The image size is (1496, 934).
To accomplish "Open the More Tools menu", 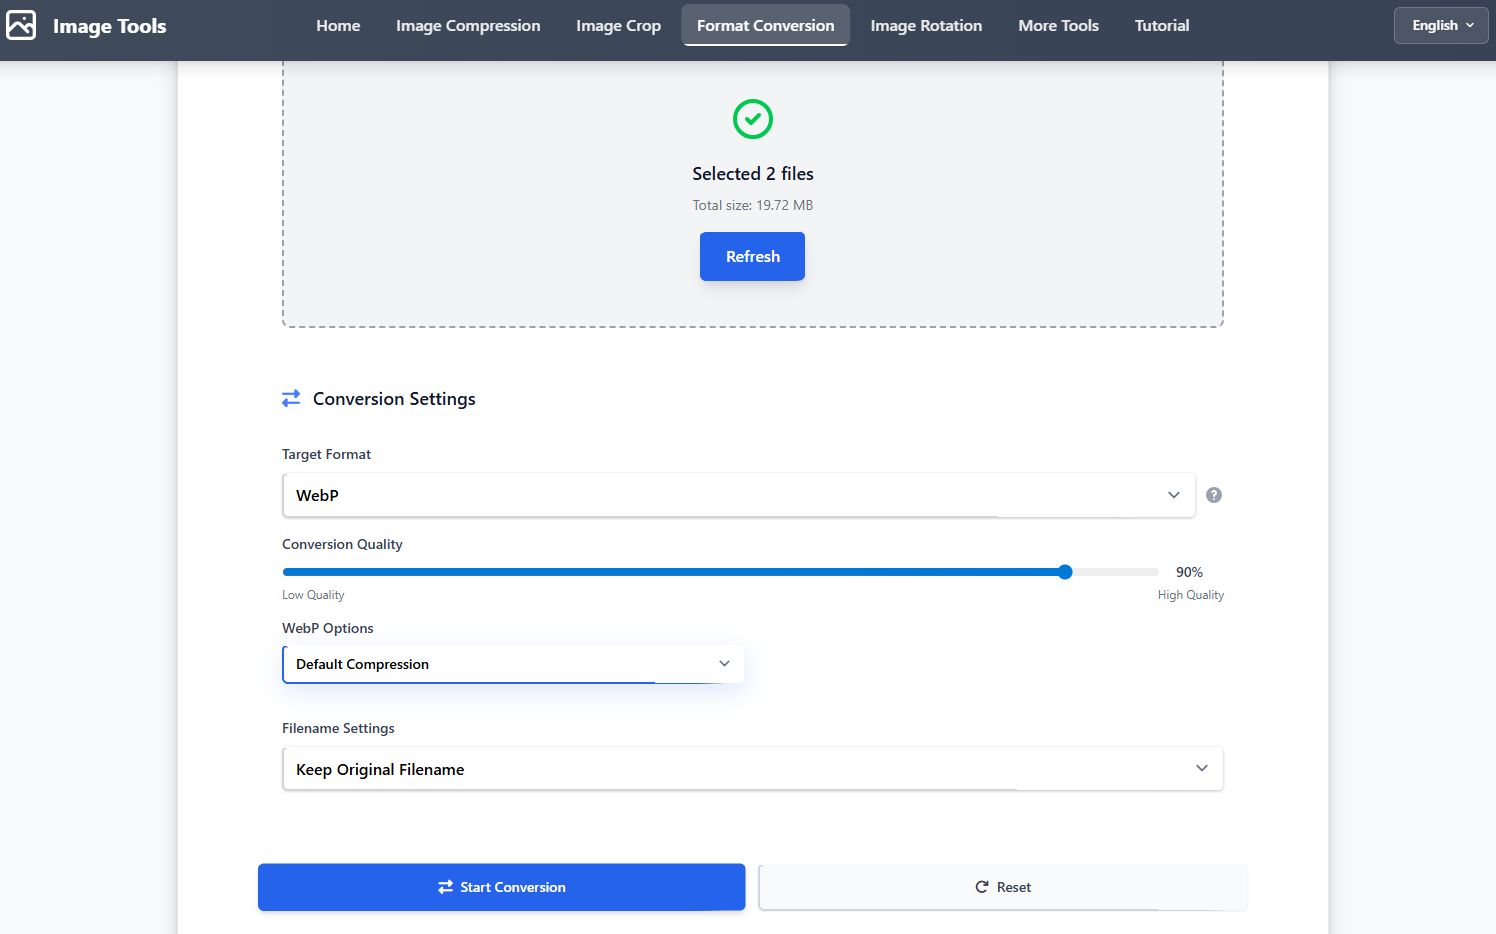I will [x=1058, y=25].
